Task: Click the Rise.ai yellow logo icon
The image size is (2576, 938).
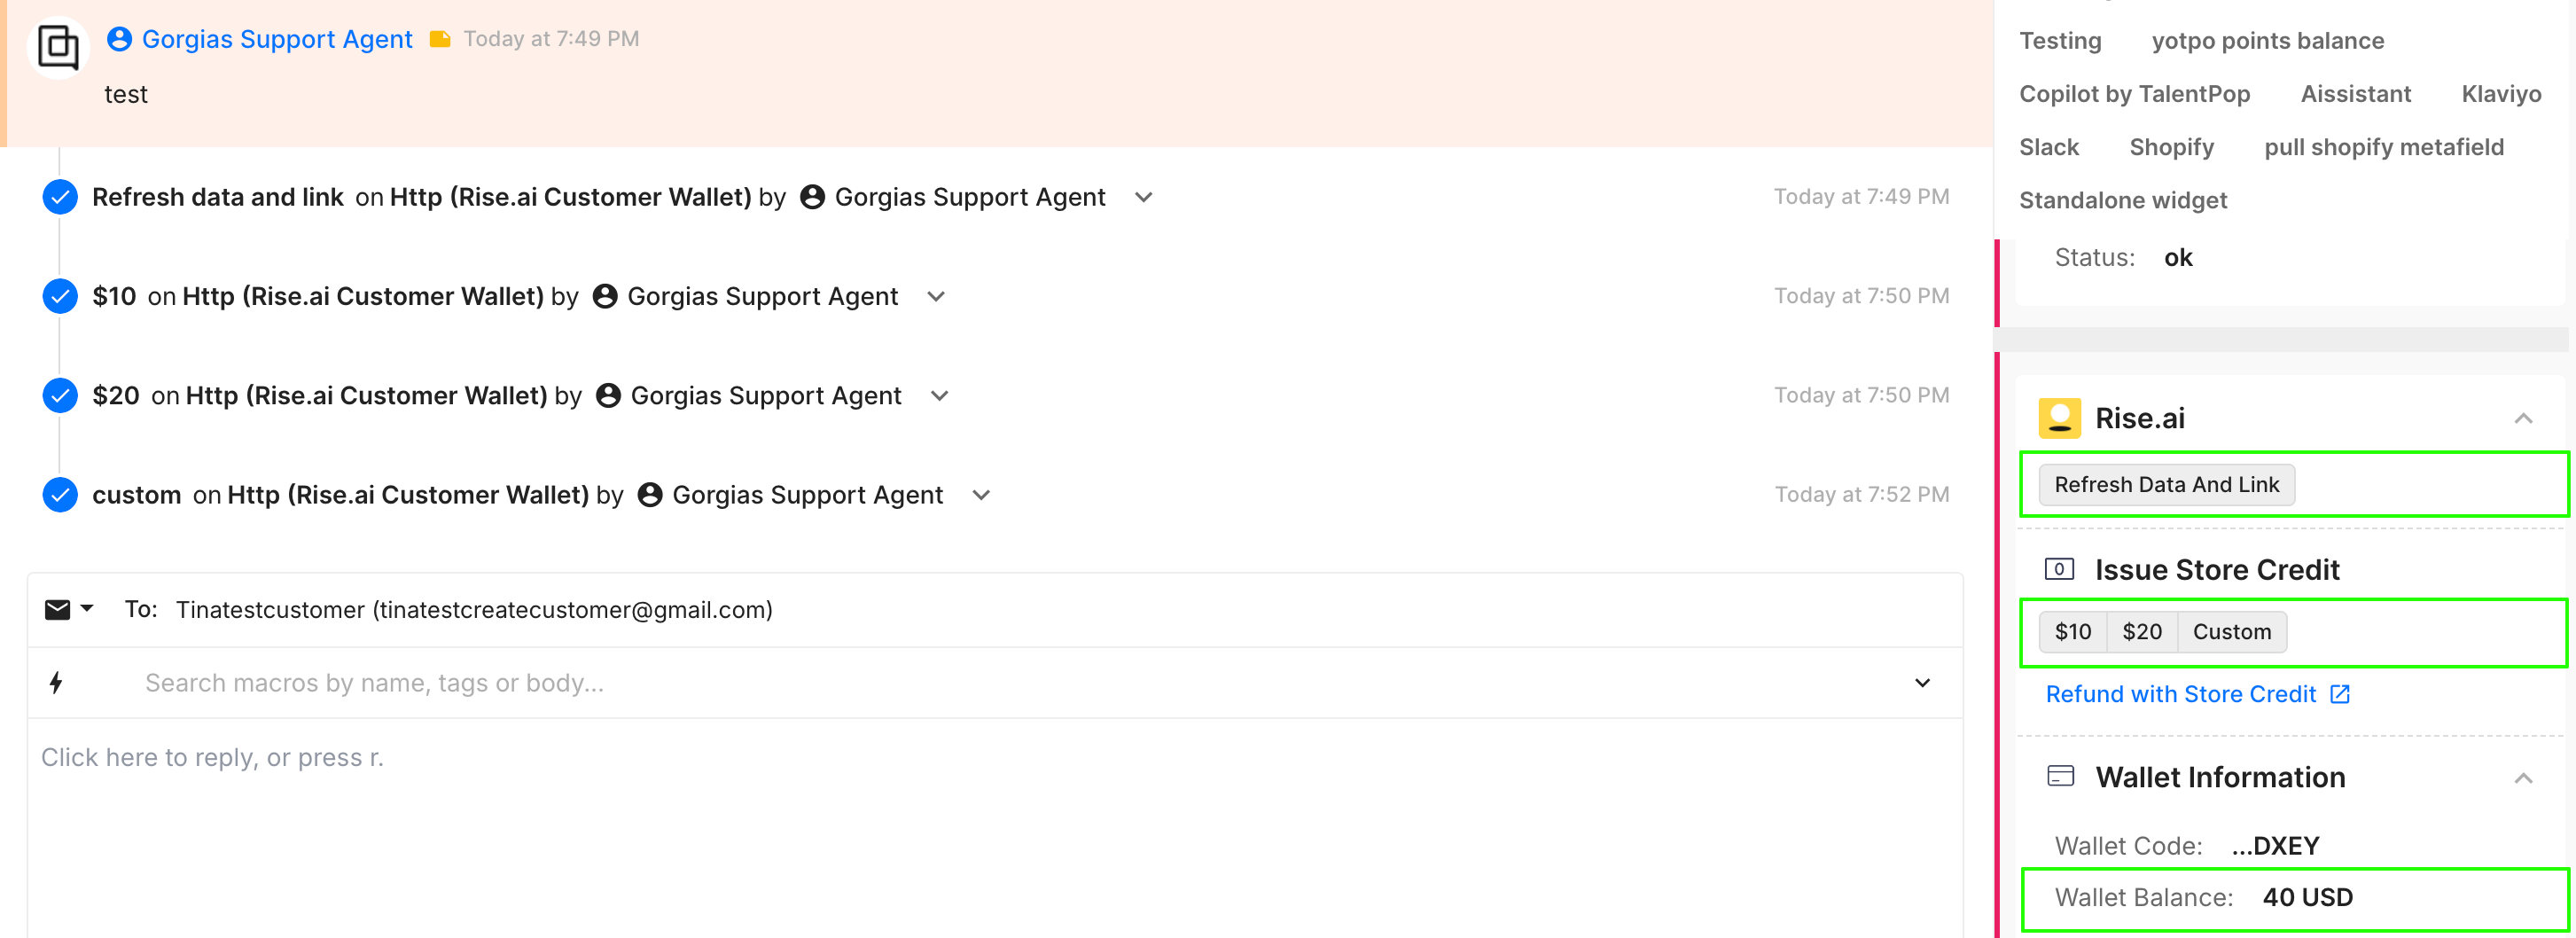Action: point(2059,418)
